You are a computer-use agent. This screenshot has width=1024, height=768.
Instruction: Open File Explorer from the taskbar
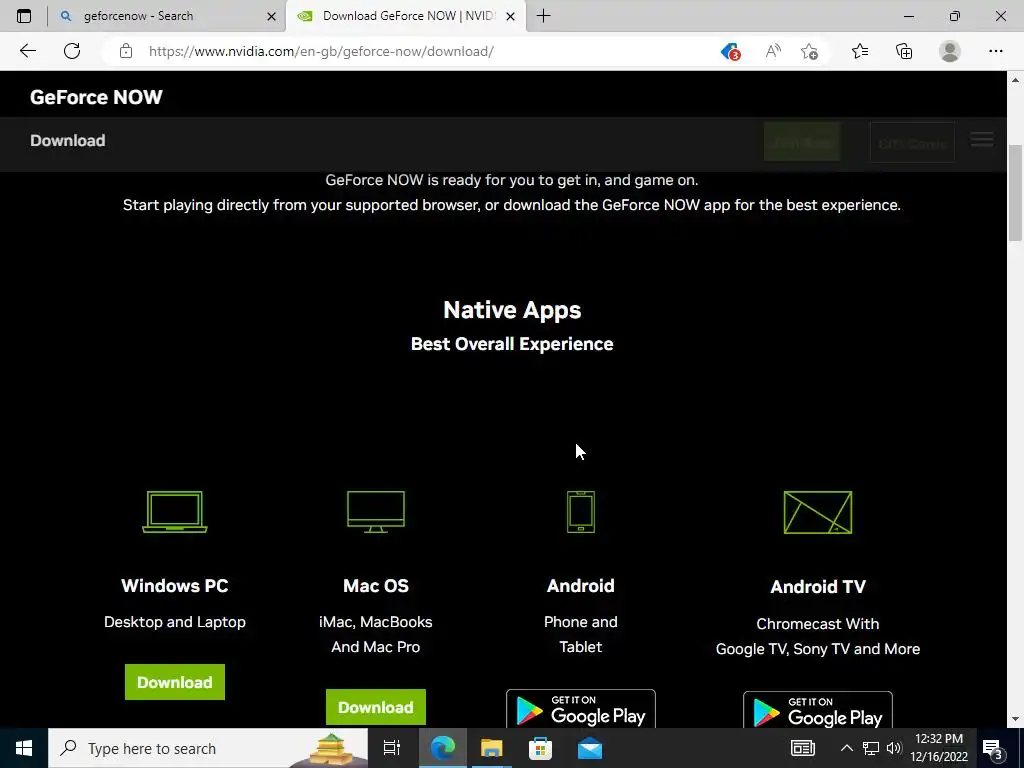pyautogui.click(x=491, y=748)
